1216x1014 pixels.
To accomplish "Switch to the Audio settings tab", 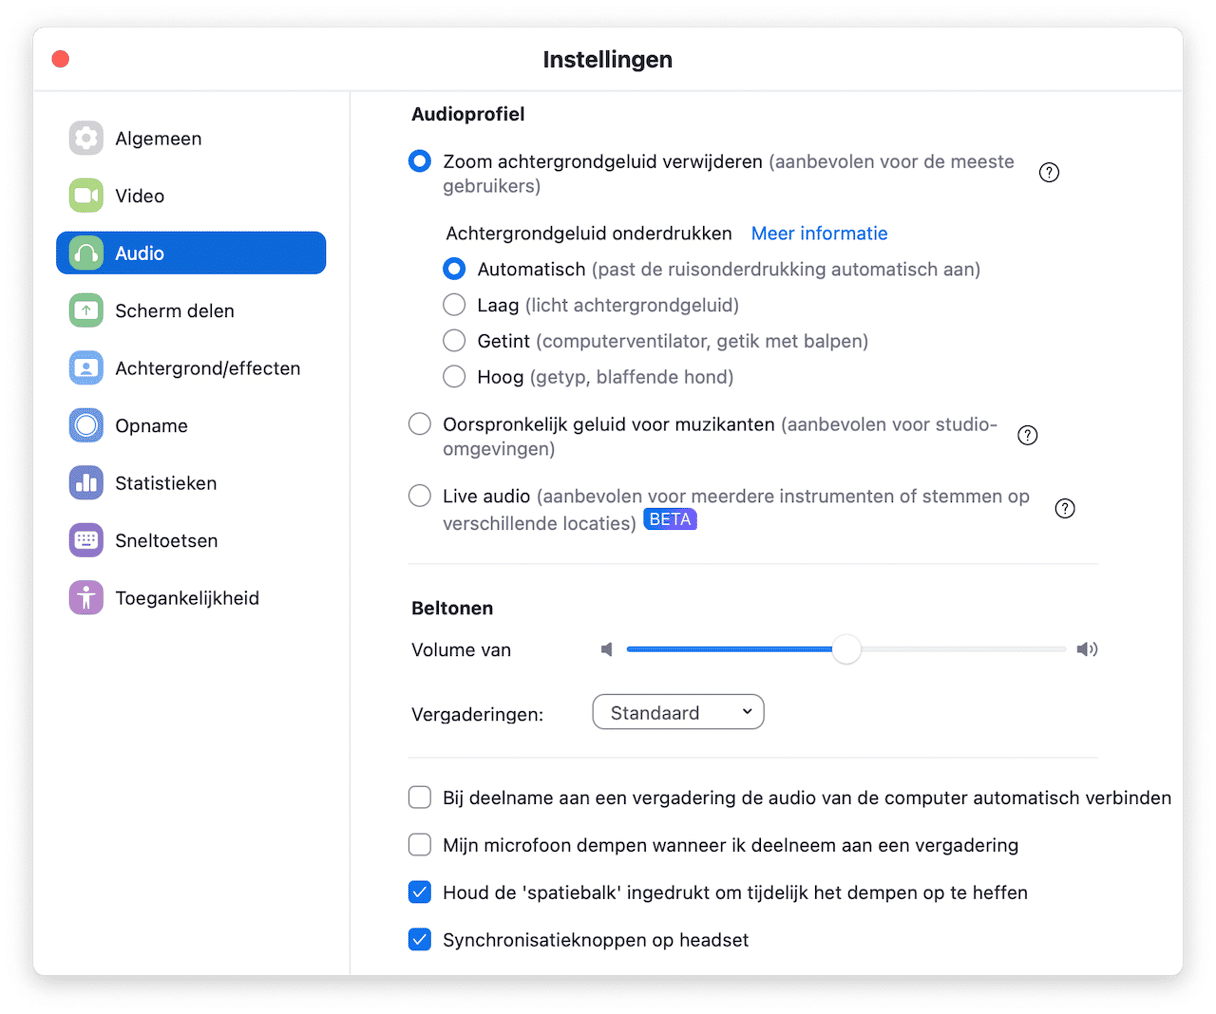I will (x=191, y=253).
